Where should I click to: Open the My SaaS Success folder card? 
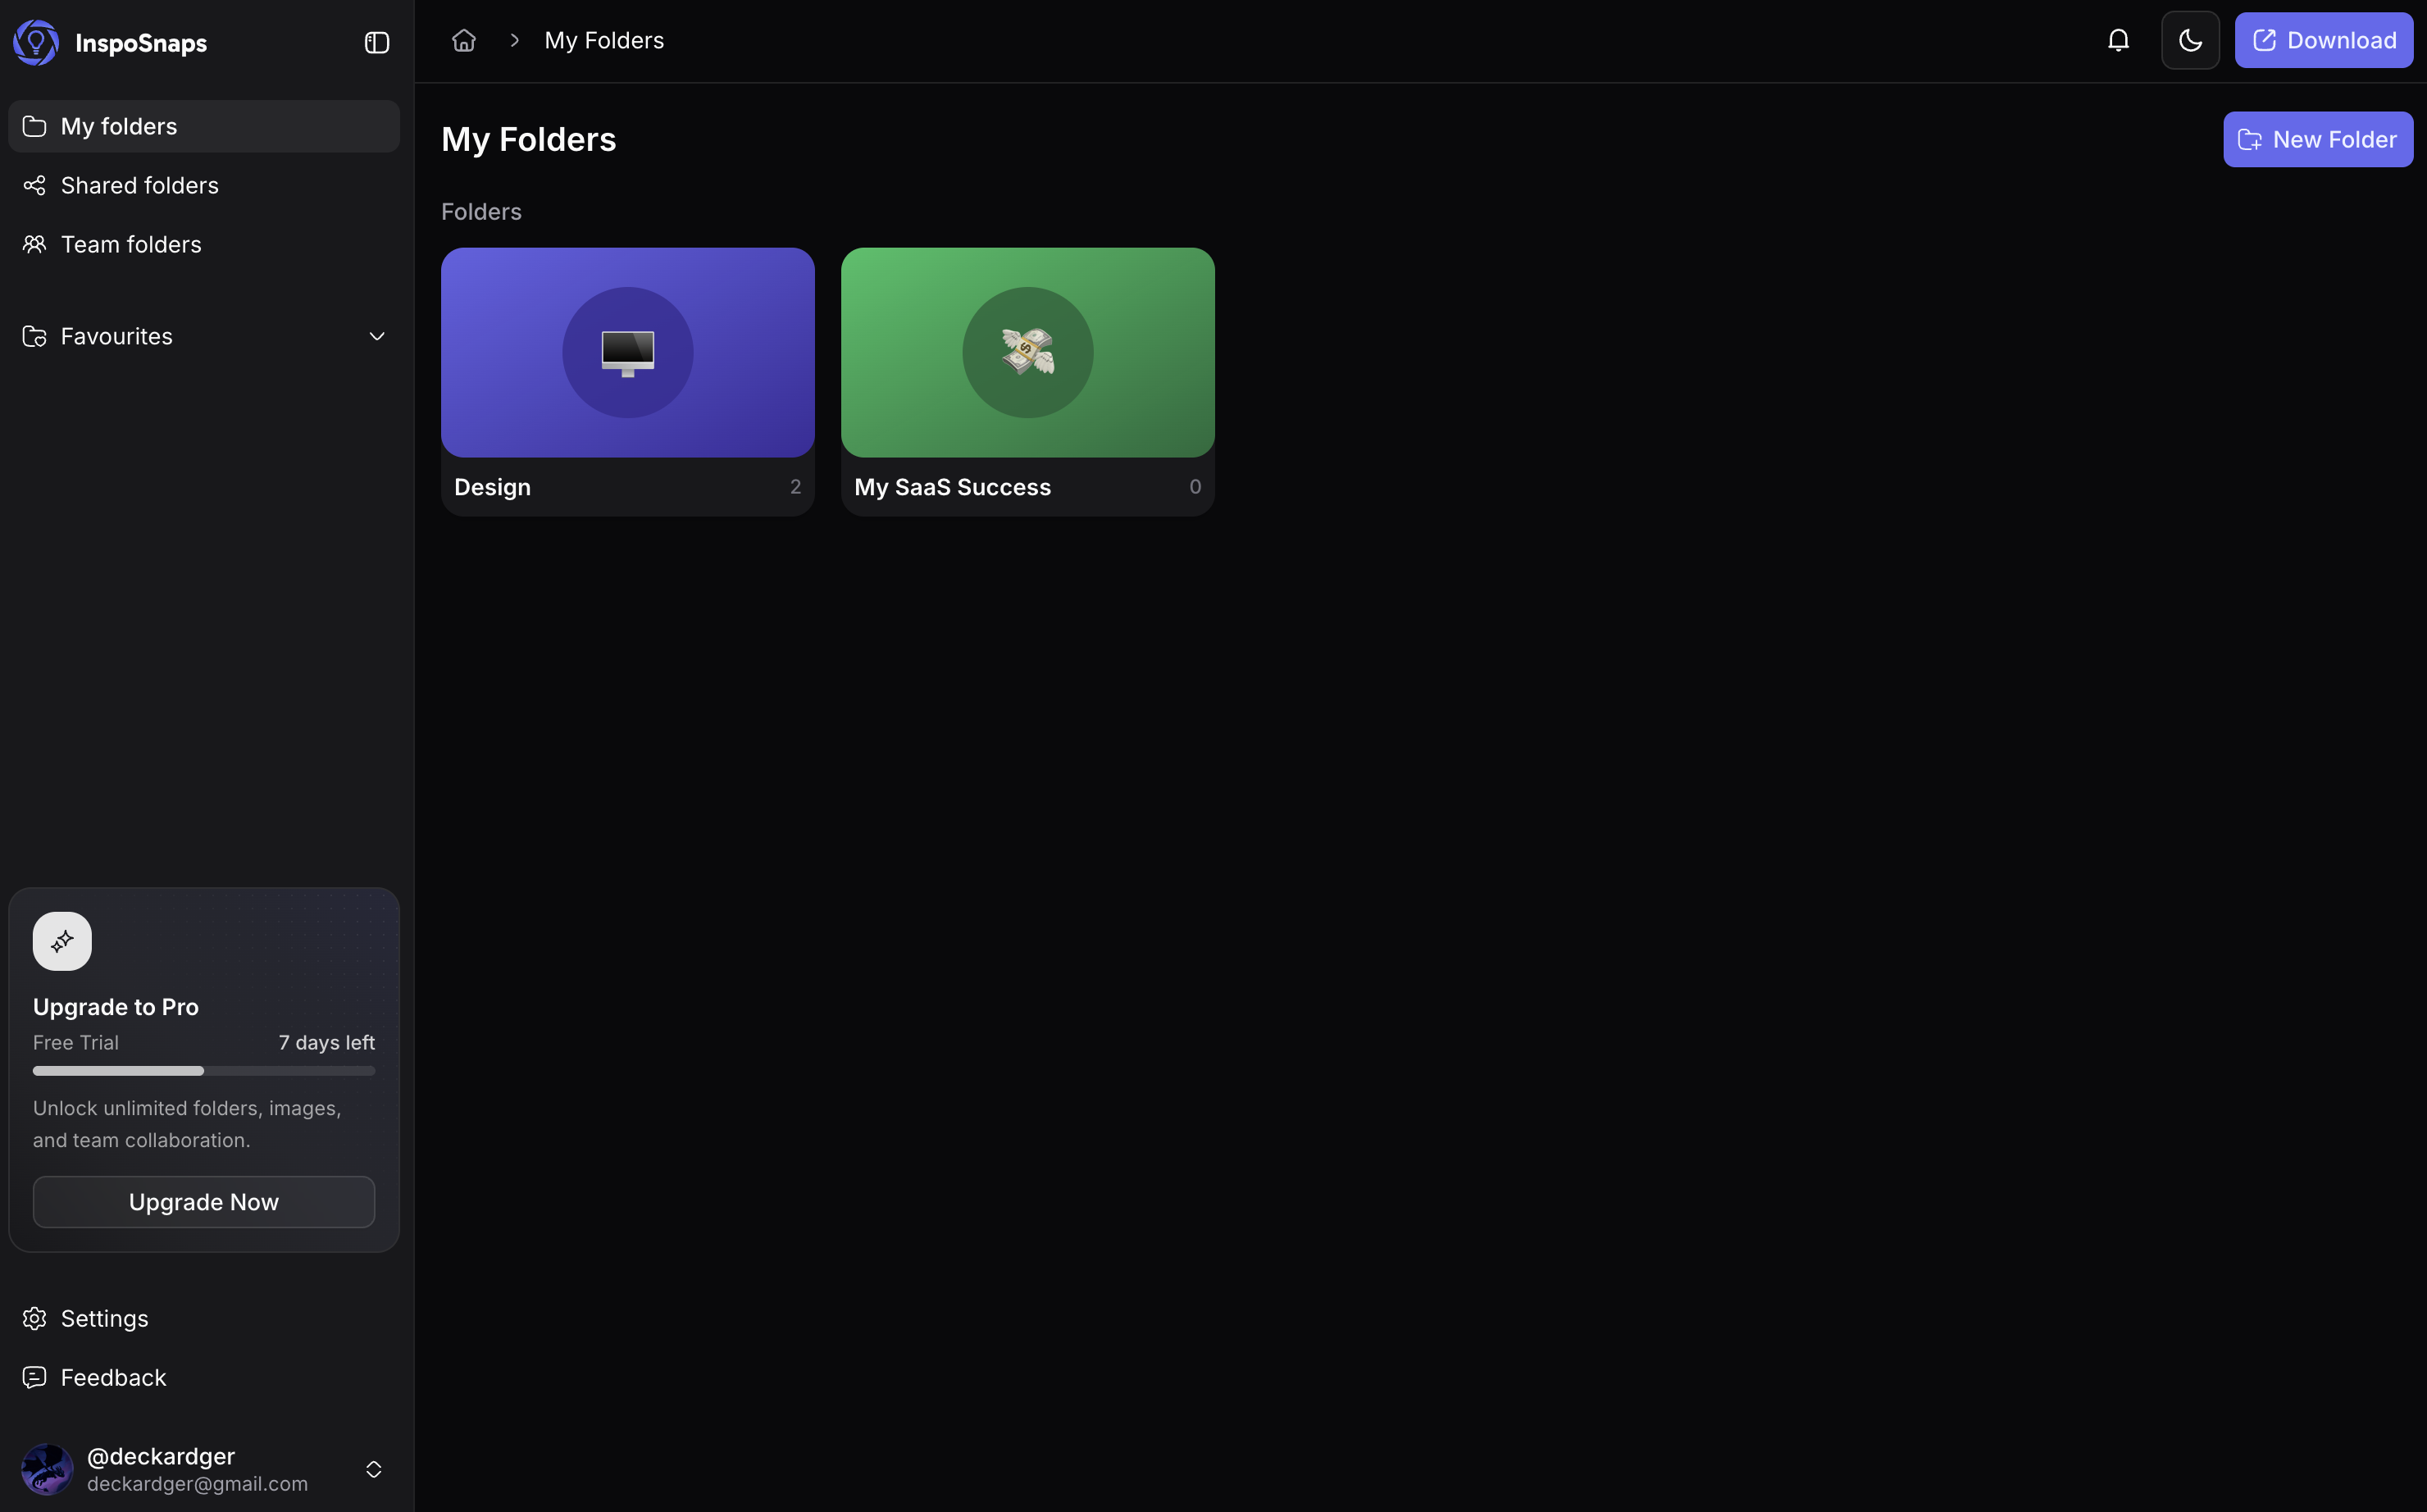coord(1028,382)
